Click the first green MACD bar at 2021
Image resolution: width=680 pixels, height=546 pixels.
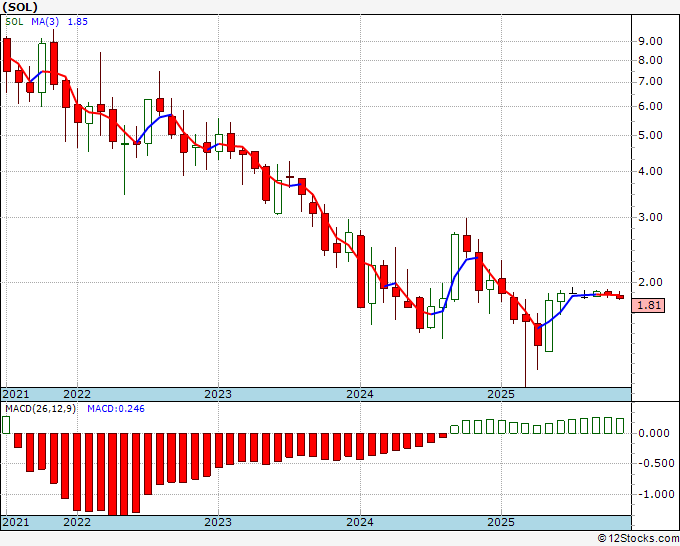point(6,425)
